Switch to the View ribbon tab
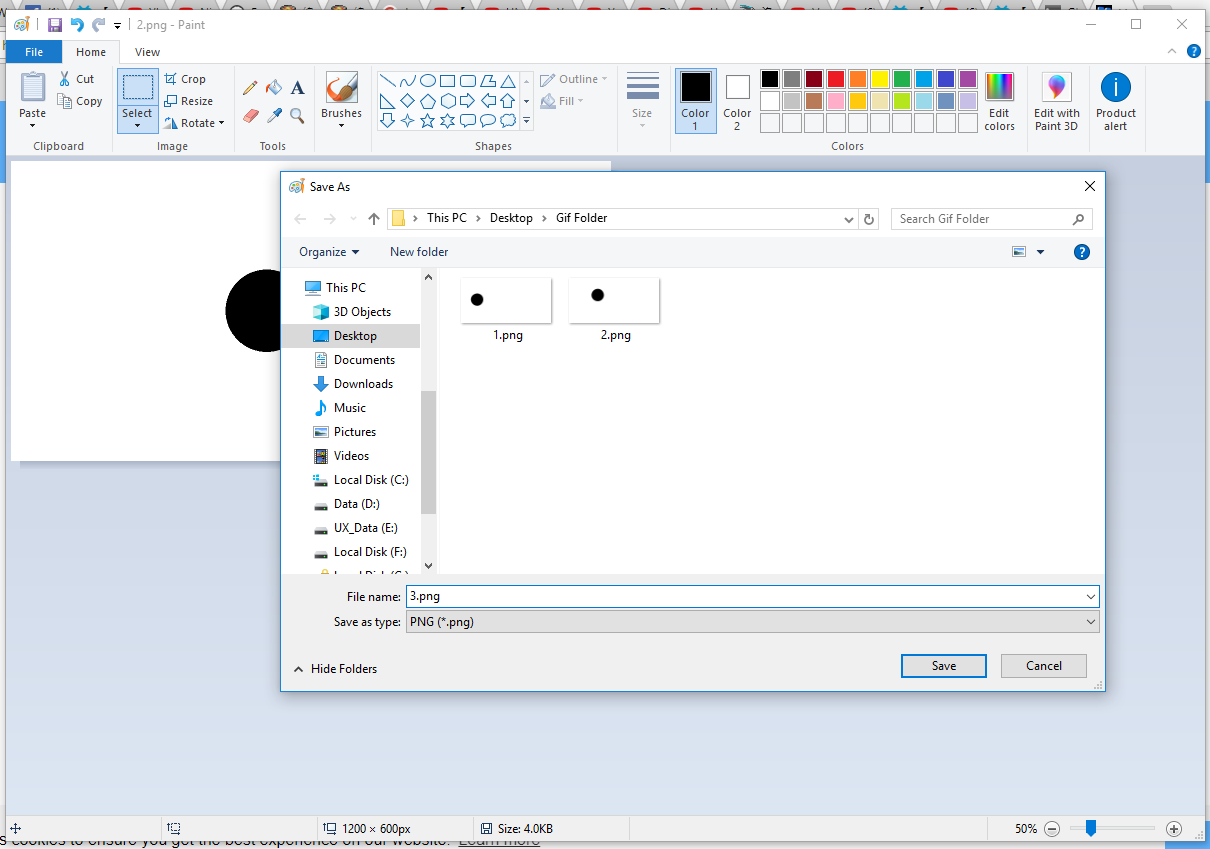The width and height of the screenshot is (1210, 849). click(x=147, y=52)
